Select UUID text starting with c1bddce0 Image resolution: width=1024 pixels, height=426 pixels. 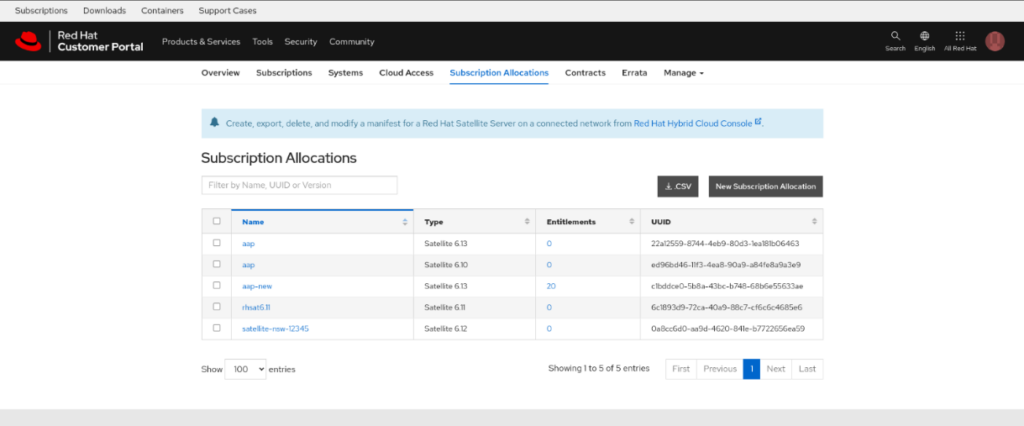727,286
